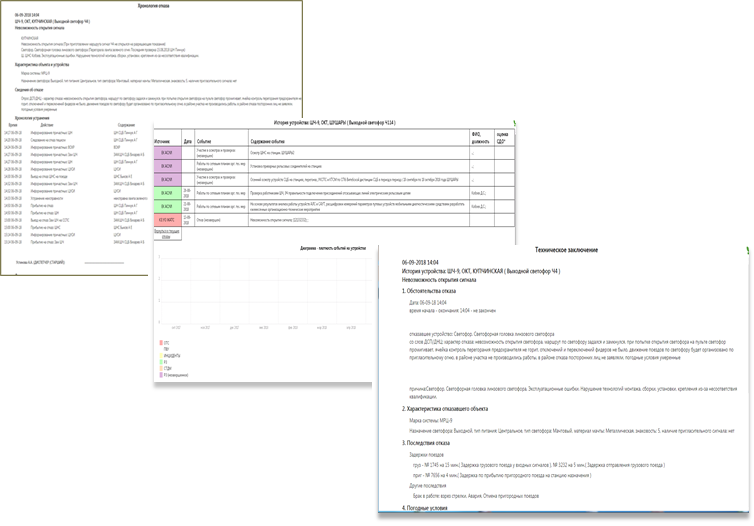
Task: Click Хронология устранения heading
Action: [32, 118]
